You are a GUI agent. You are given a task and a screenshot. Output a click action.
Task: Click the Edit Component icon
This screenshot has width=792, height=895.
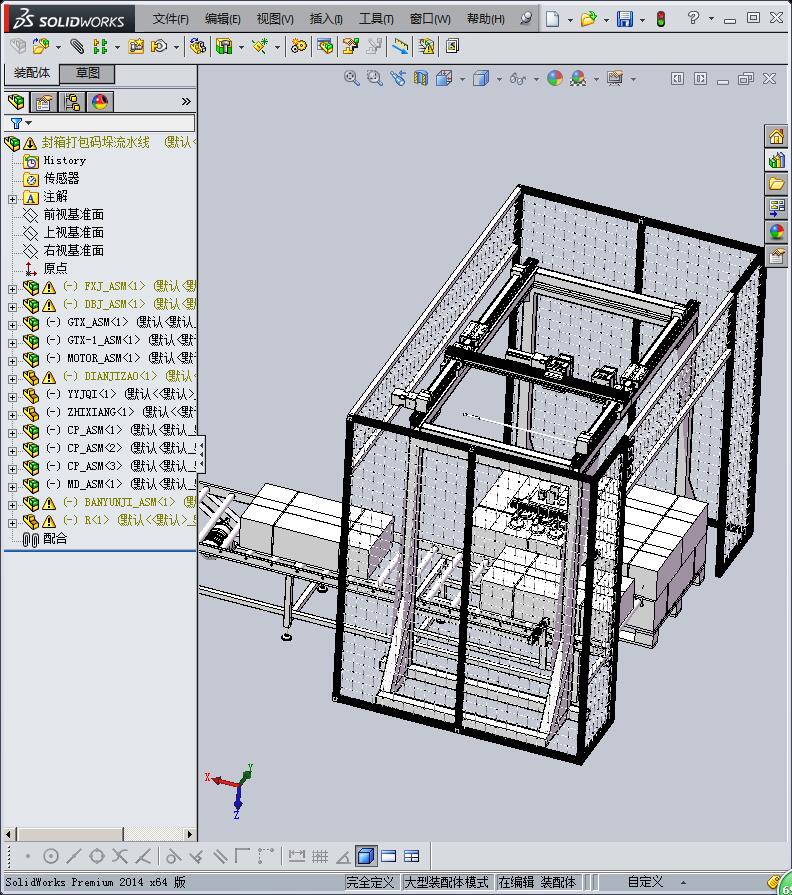pyautogui.click(x=18, y=46)
